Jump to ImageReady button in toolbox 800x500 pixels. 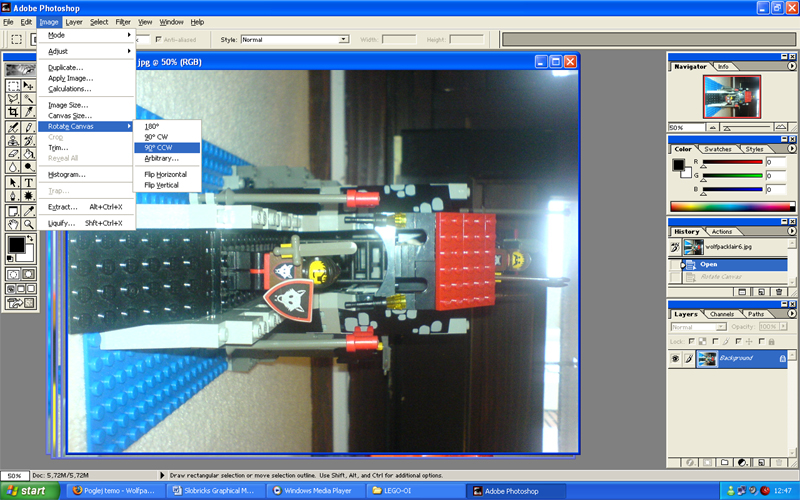tap(20, 303)
